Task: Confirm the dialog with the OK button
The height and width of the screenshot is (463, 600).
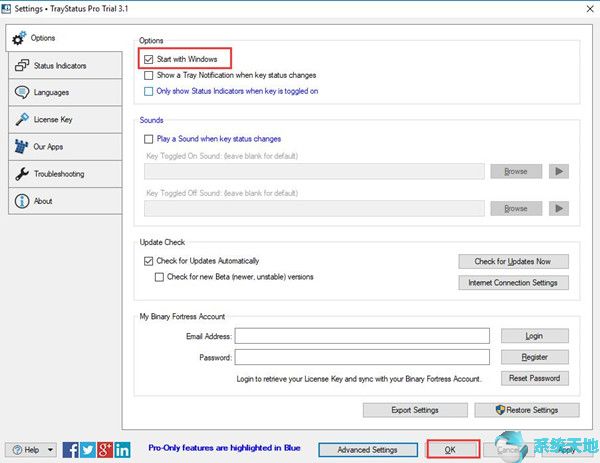Action: pos(450,450)
